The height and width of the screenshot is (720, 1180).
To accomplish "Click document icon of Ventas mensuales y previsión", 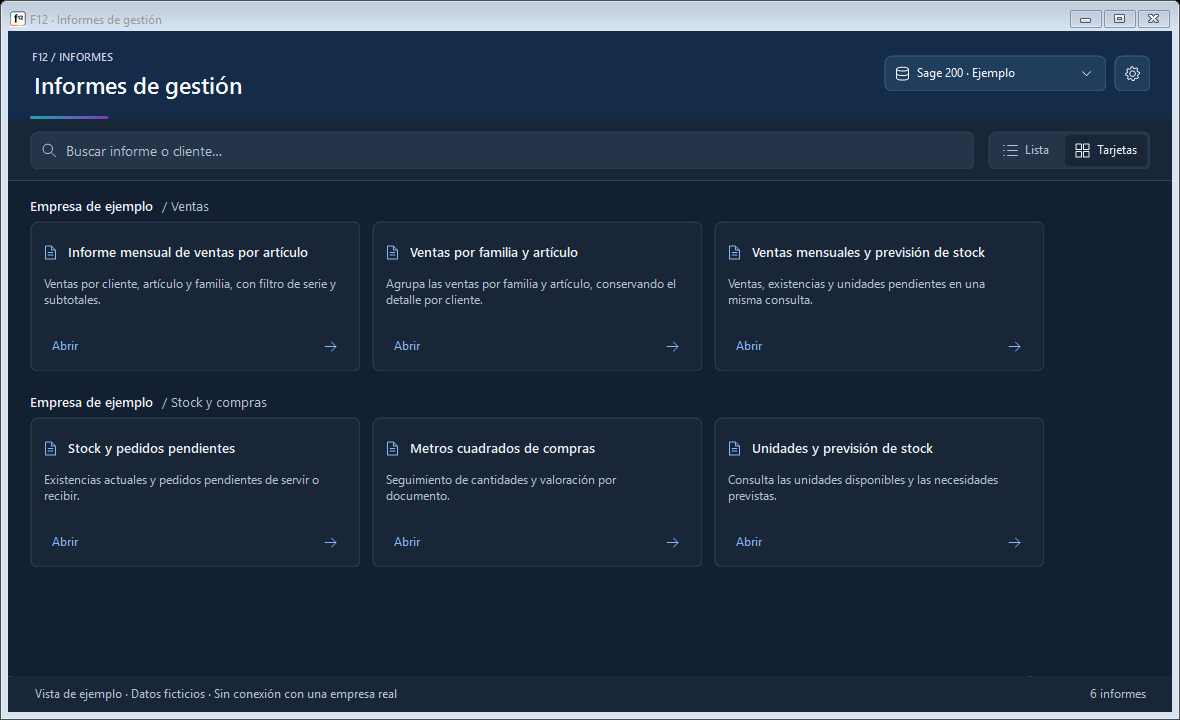I will [x=734, y=252].
